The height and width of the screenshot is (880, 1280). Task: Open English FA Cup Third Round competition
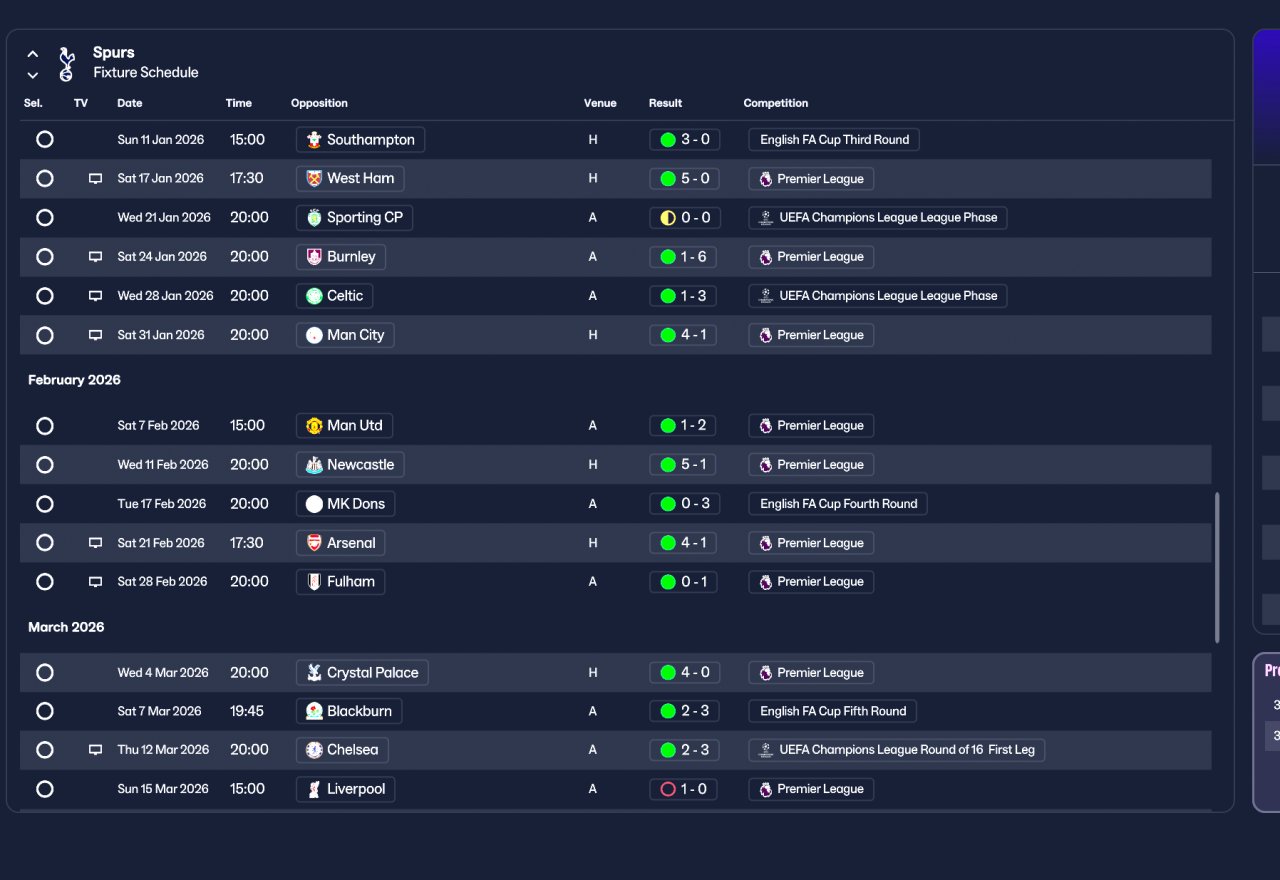[834, 140]
